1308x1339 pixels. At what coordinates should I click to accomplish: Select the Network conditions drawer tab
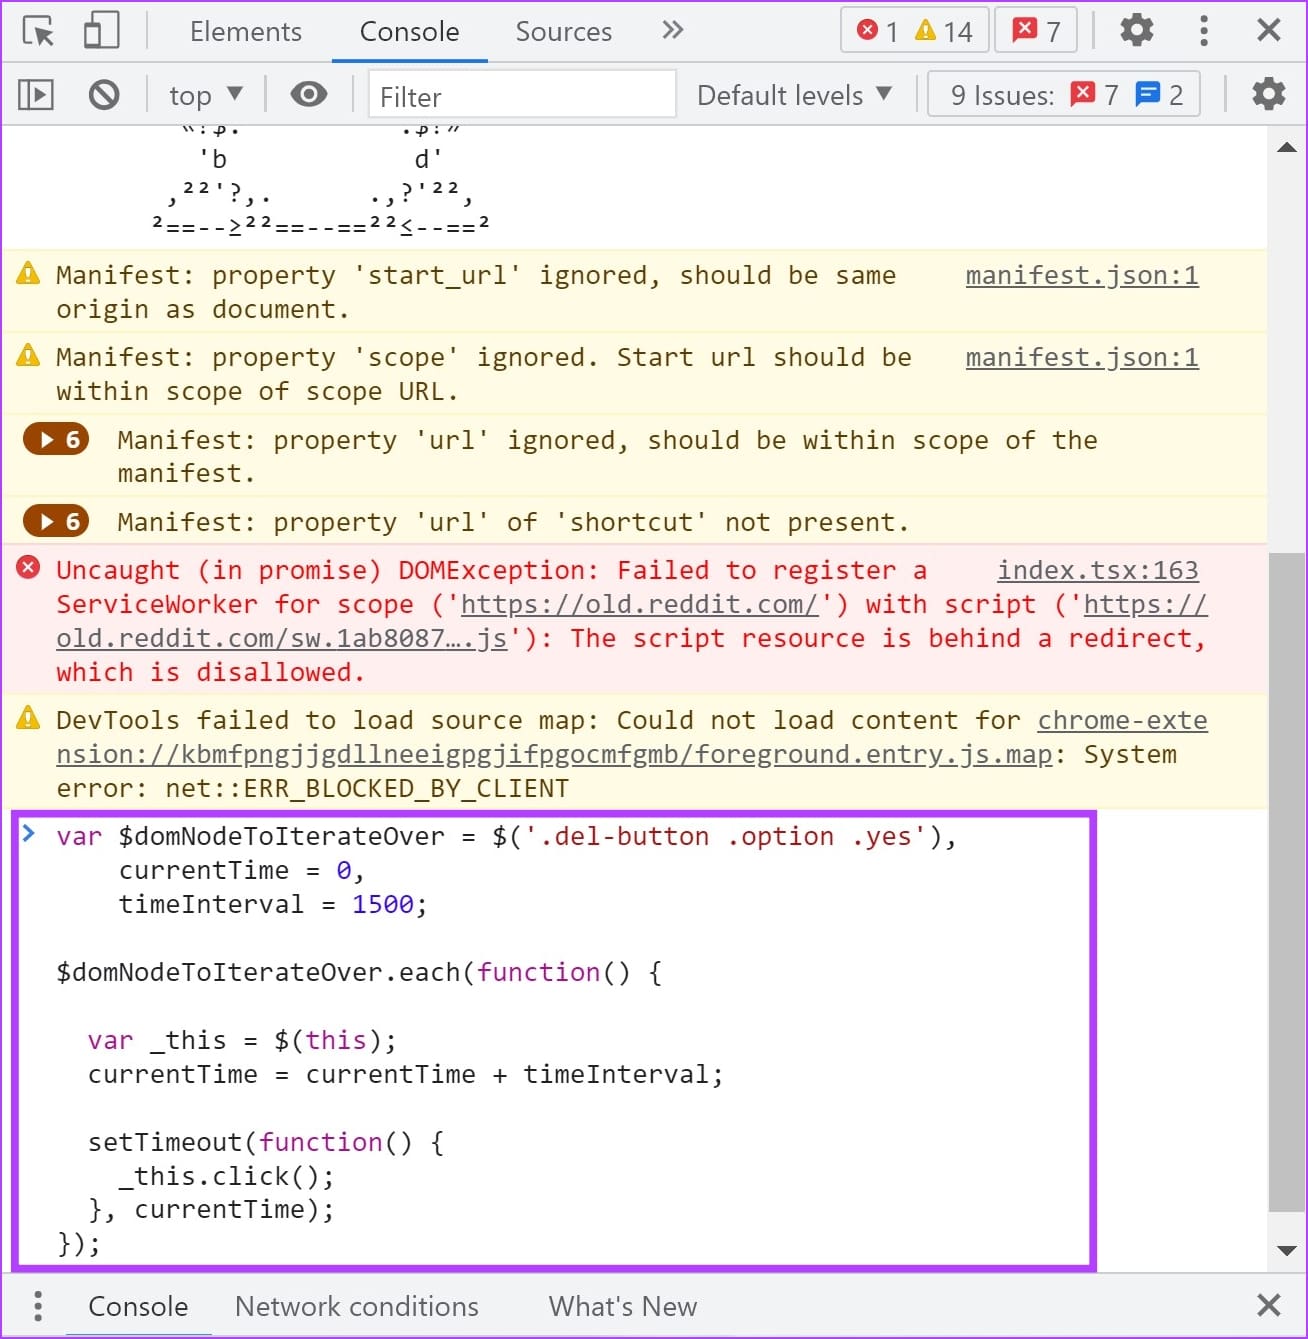(x=357, y=1306)
